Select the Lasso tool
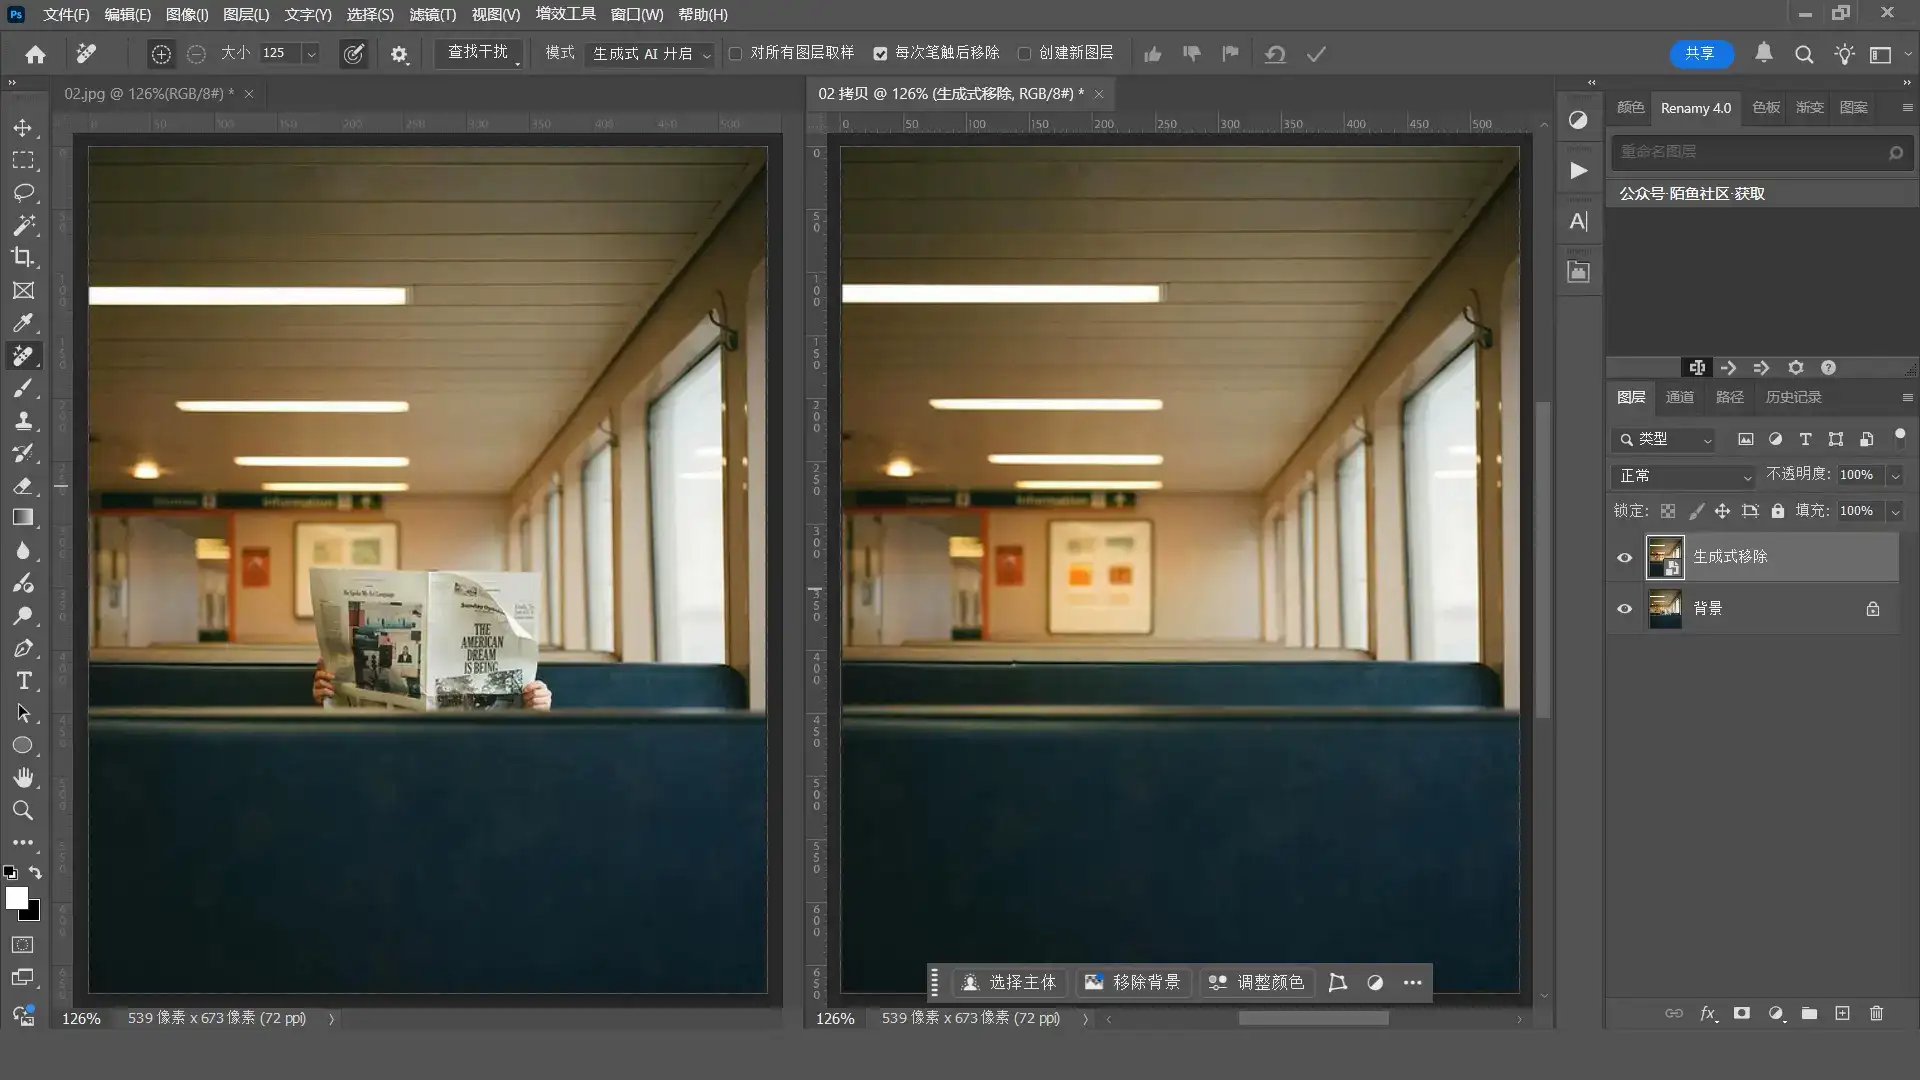Viewport: 1920px width, 1080px height. click(x=23, y=192)
